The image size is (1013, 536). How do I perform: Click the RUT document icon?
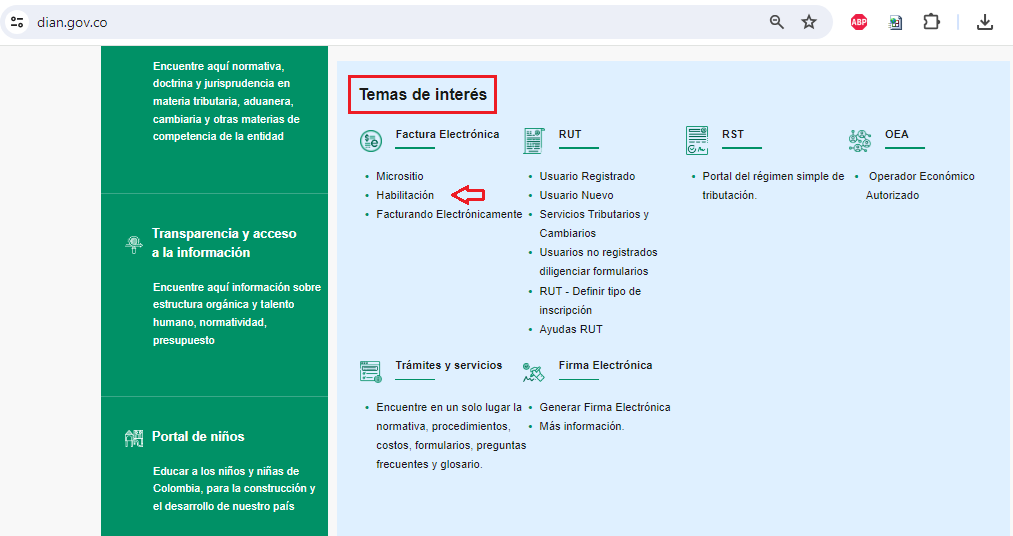coord(534,141)
